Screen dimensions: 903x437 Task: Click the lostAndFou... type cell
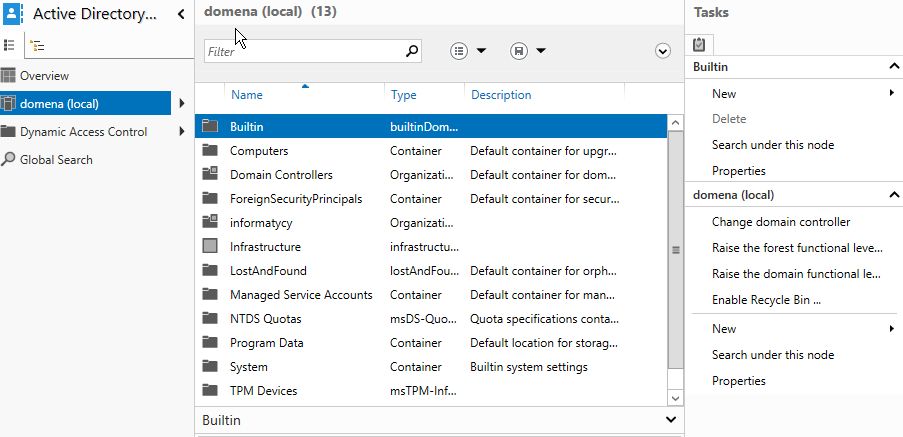(424, 271)
